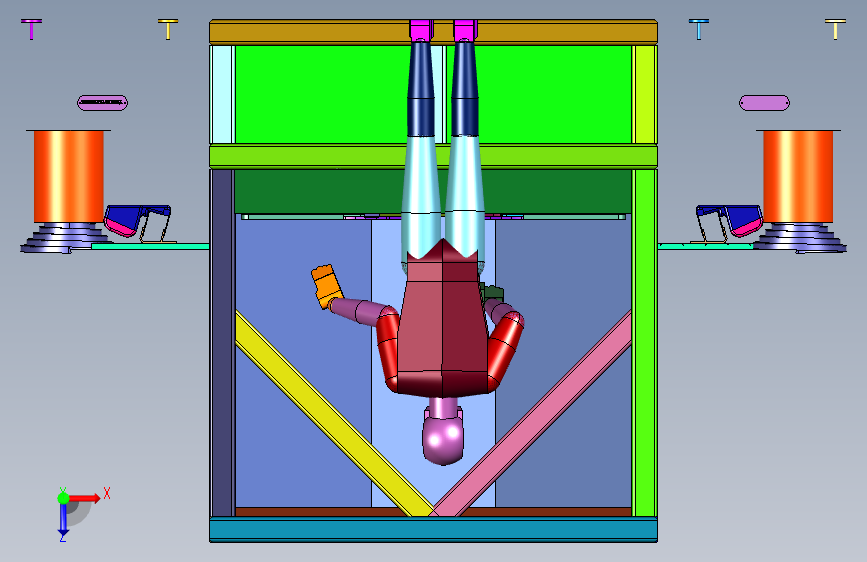Select the dark green hand behind torso
867x562 pixels.
[491, 292]
